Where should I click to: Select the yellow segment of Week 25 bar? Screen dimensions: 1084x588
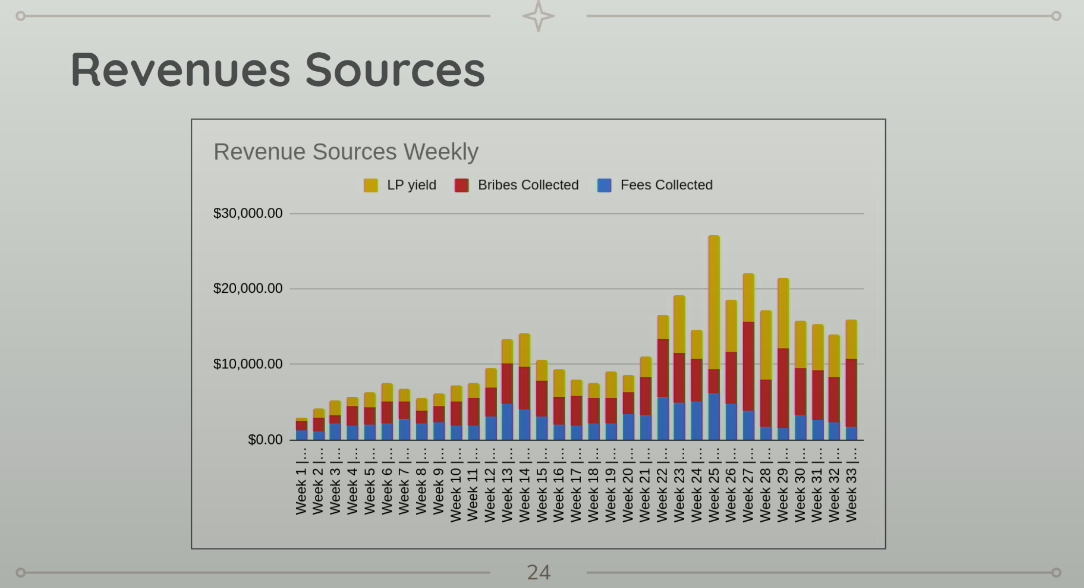(714, 302)
